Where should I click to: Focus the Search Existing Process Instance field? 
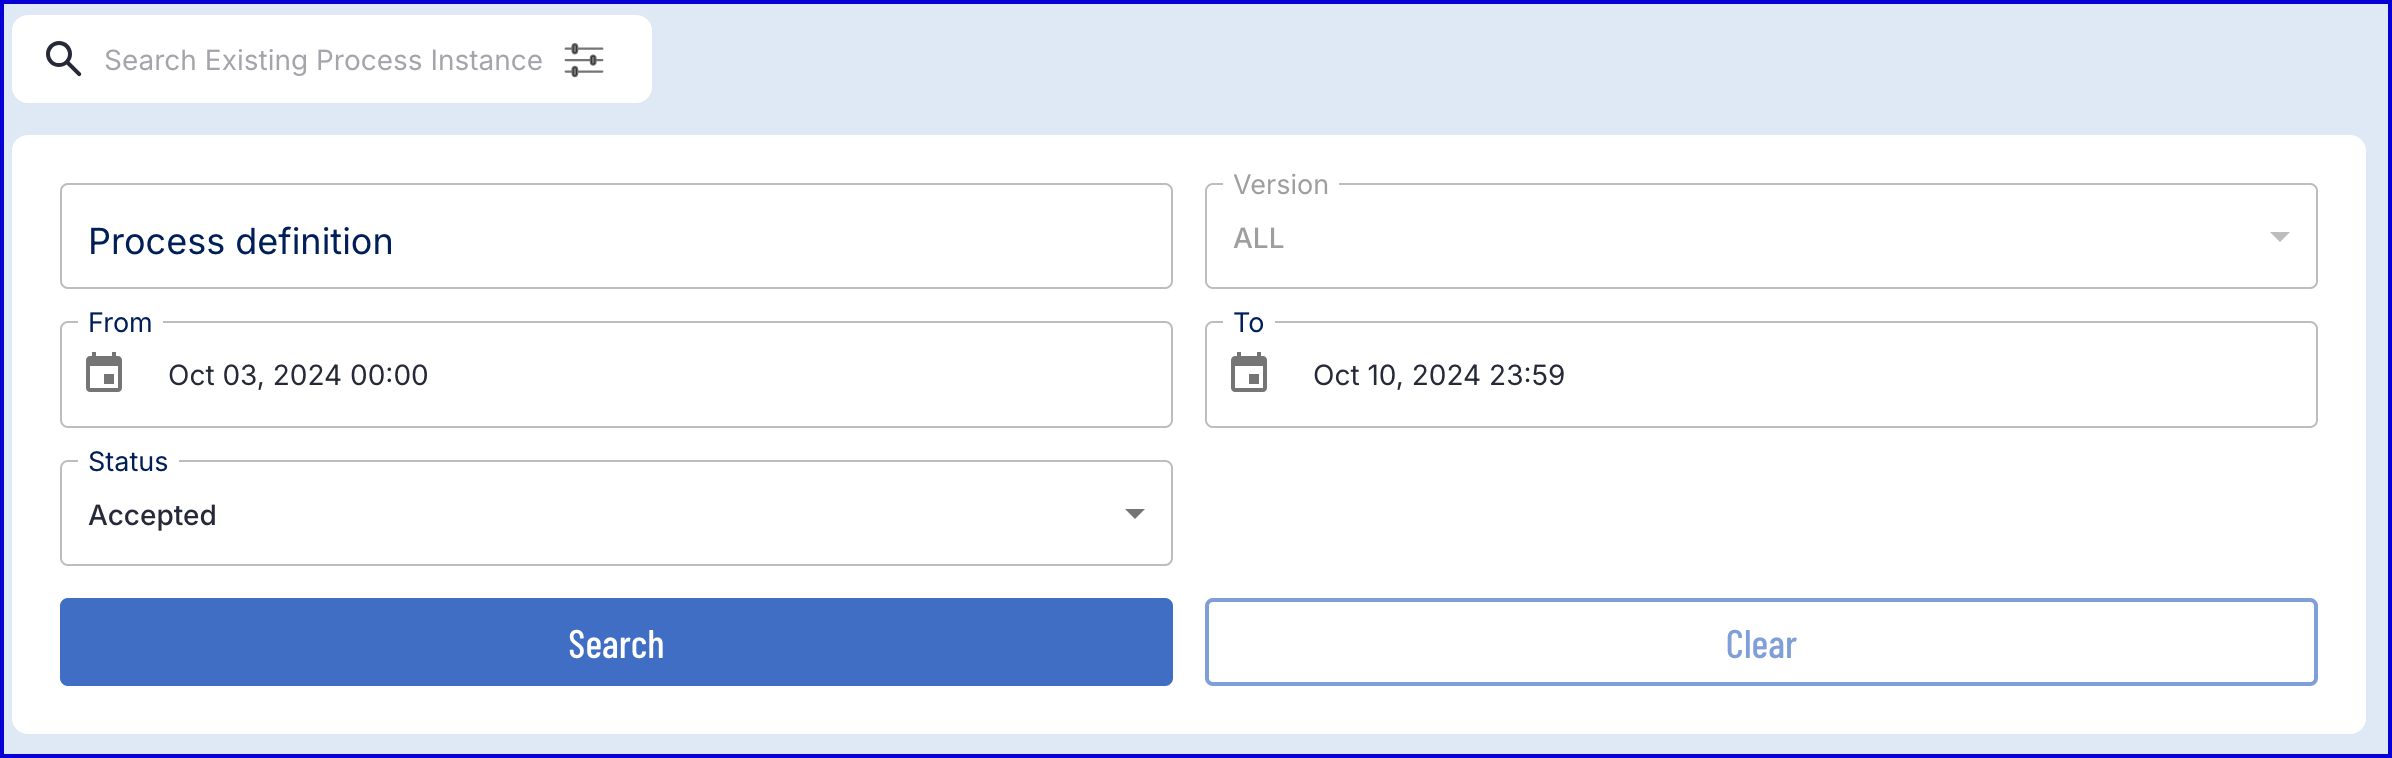coord(323,61)
